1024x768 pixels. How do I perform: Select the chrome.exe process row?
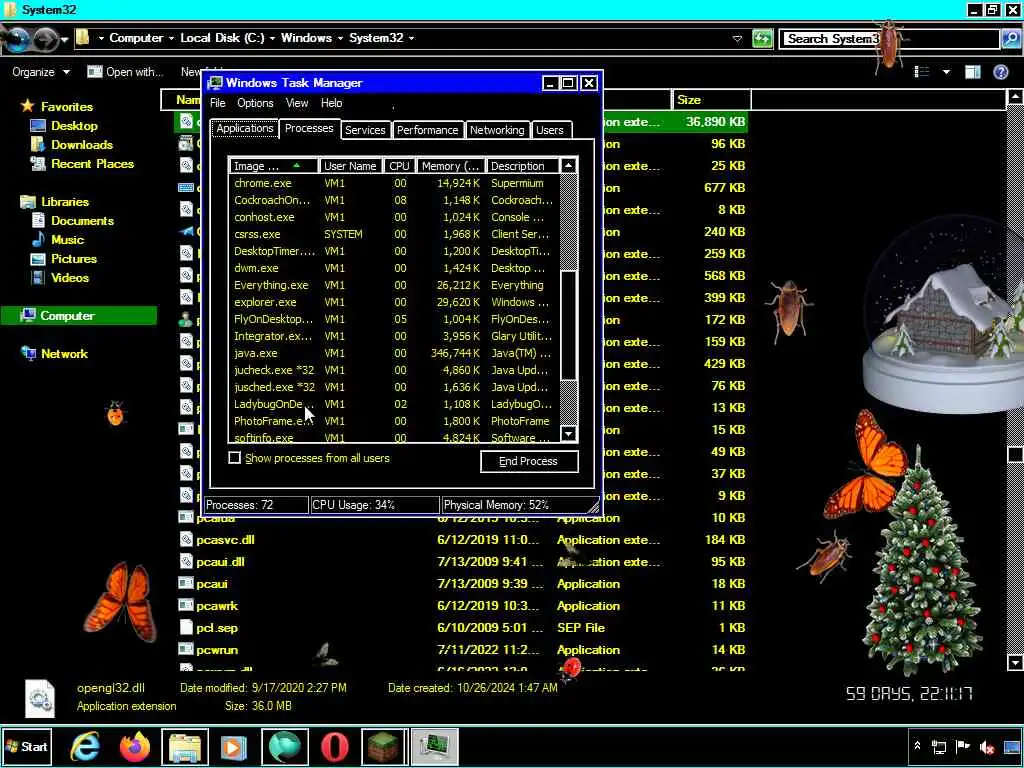394,184
